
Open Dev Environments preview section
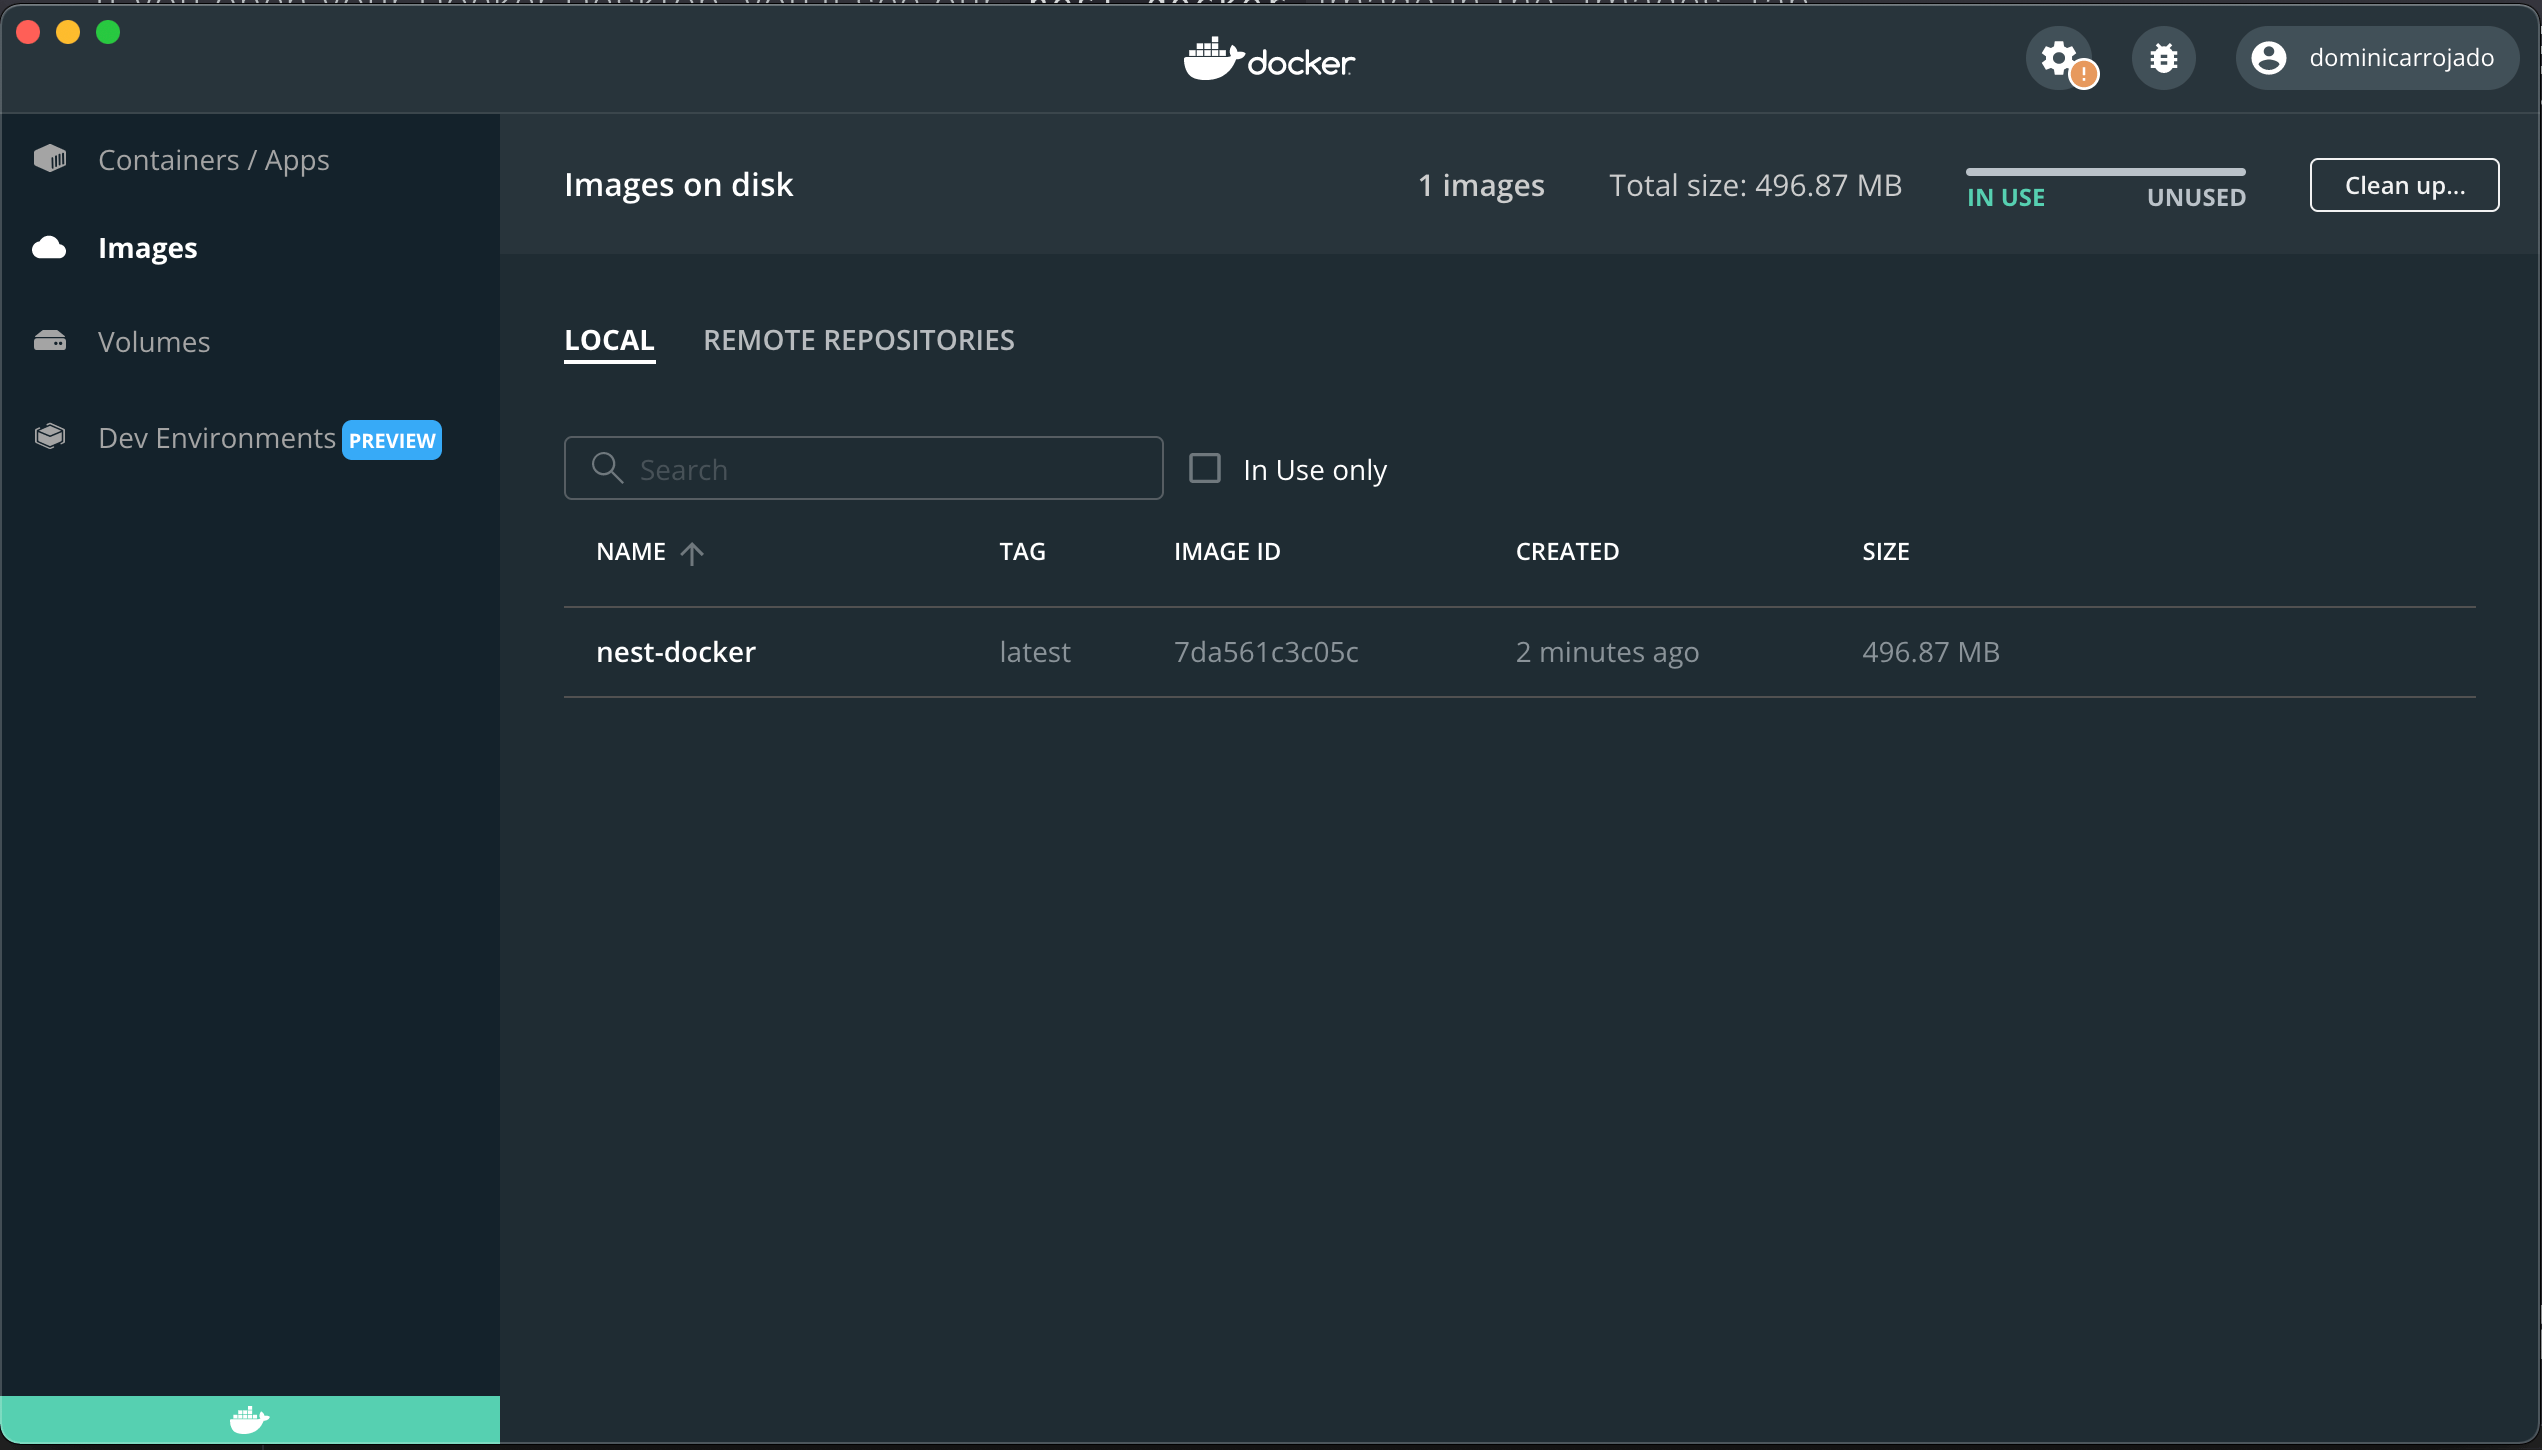[x=269, y=438]
